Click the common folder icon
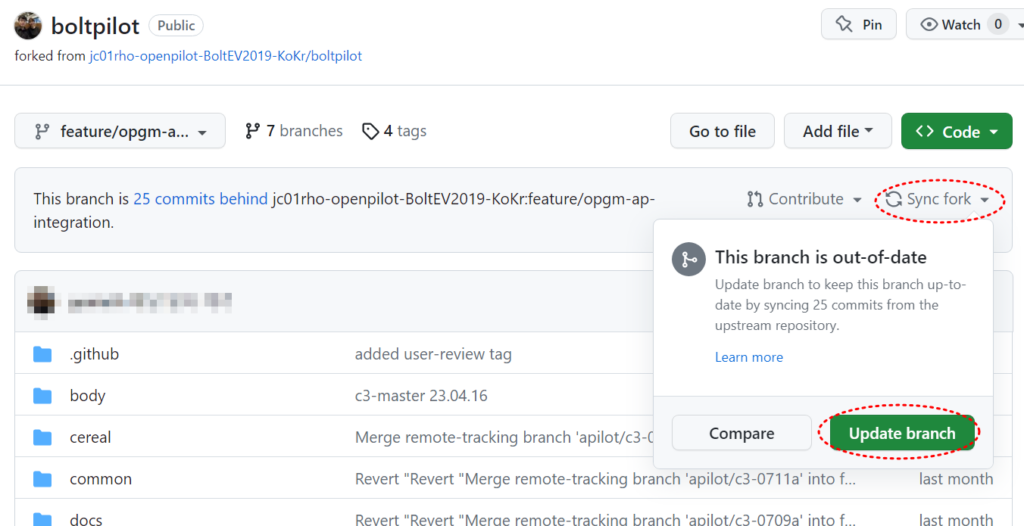The width and height of the screenshot is (1024, 526). (42, 479)
